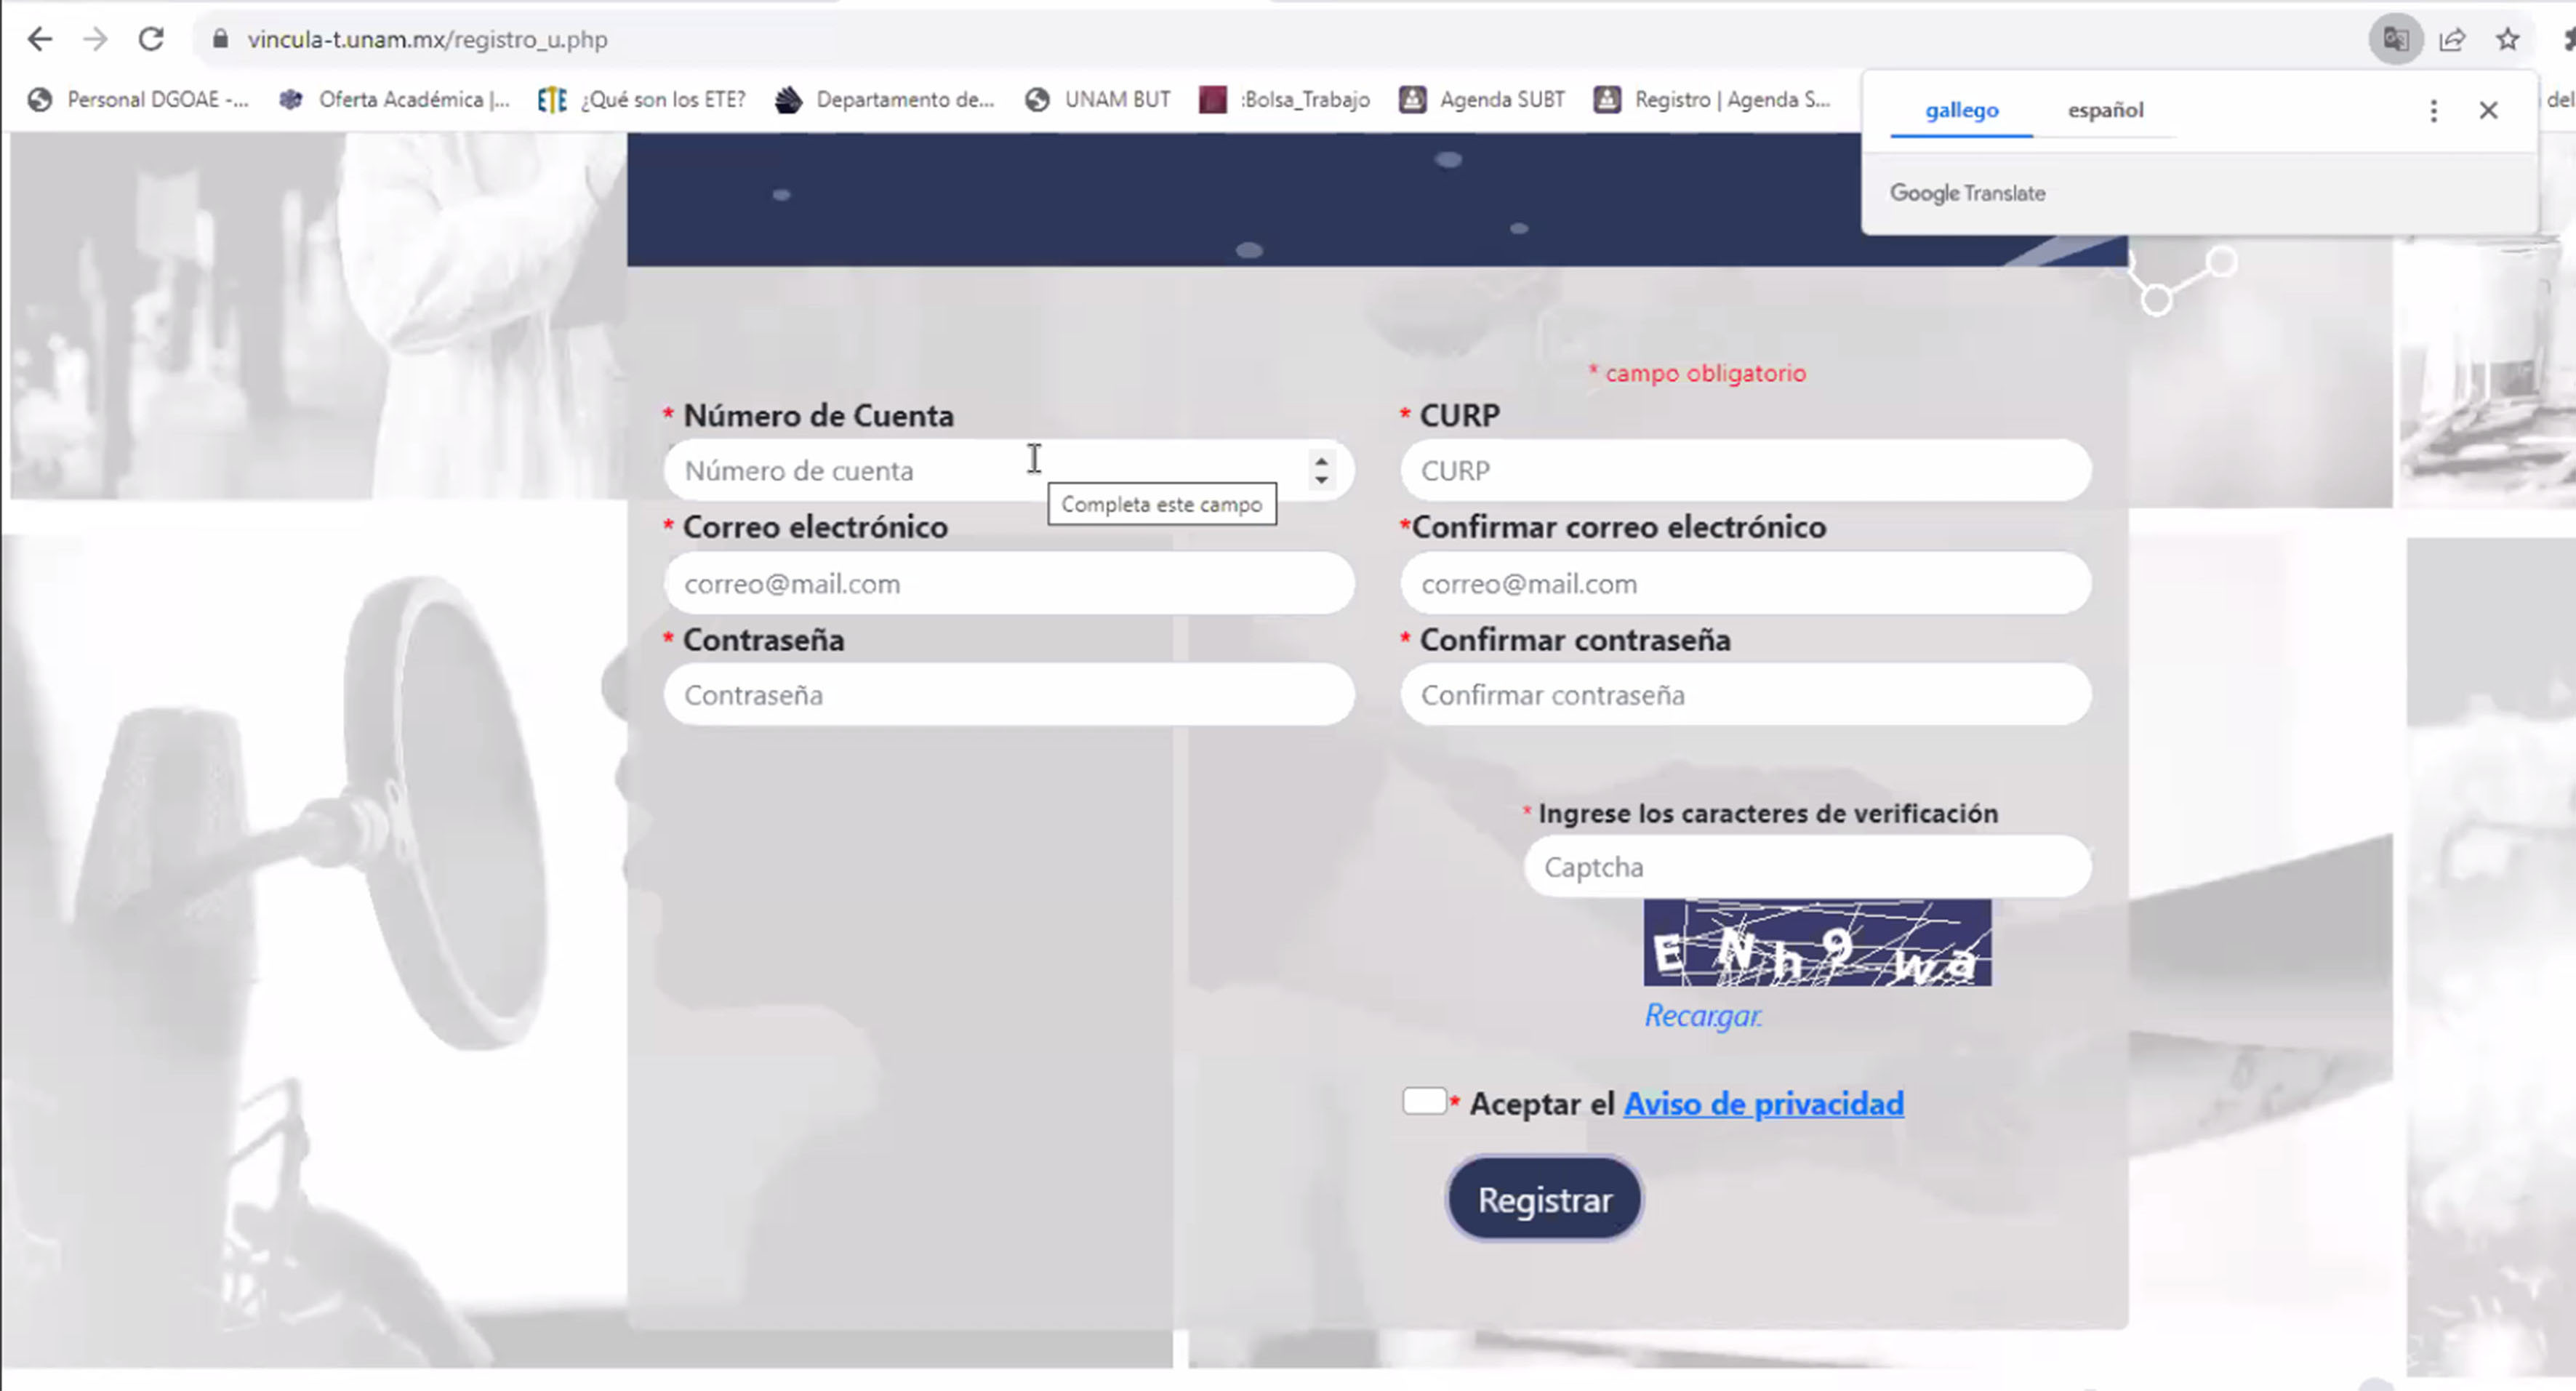
Task: Open the Aviso de privacidad link
Action: point(1764,1103)
